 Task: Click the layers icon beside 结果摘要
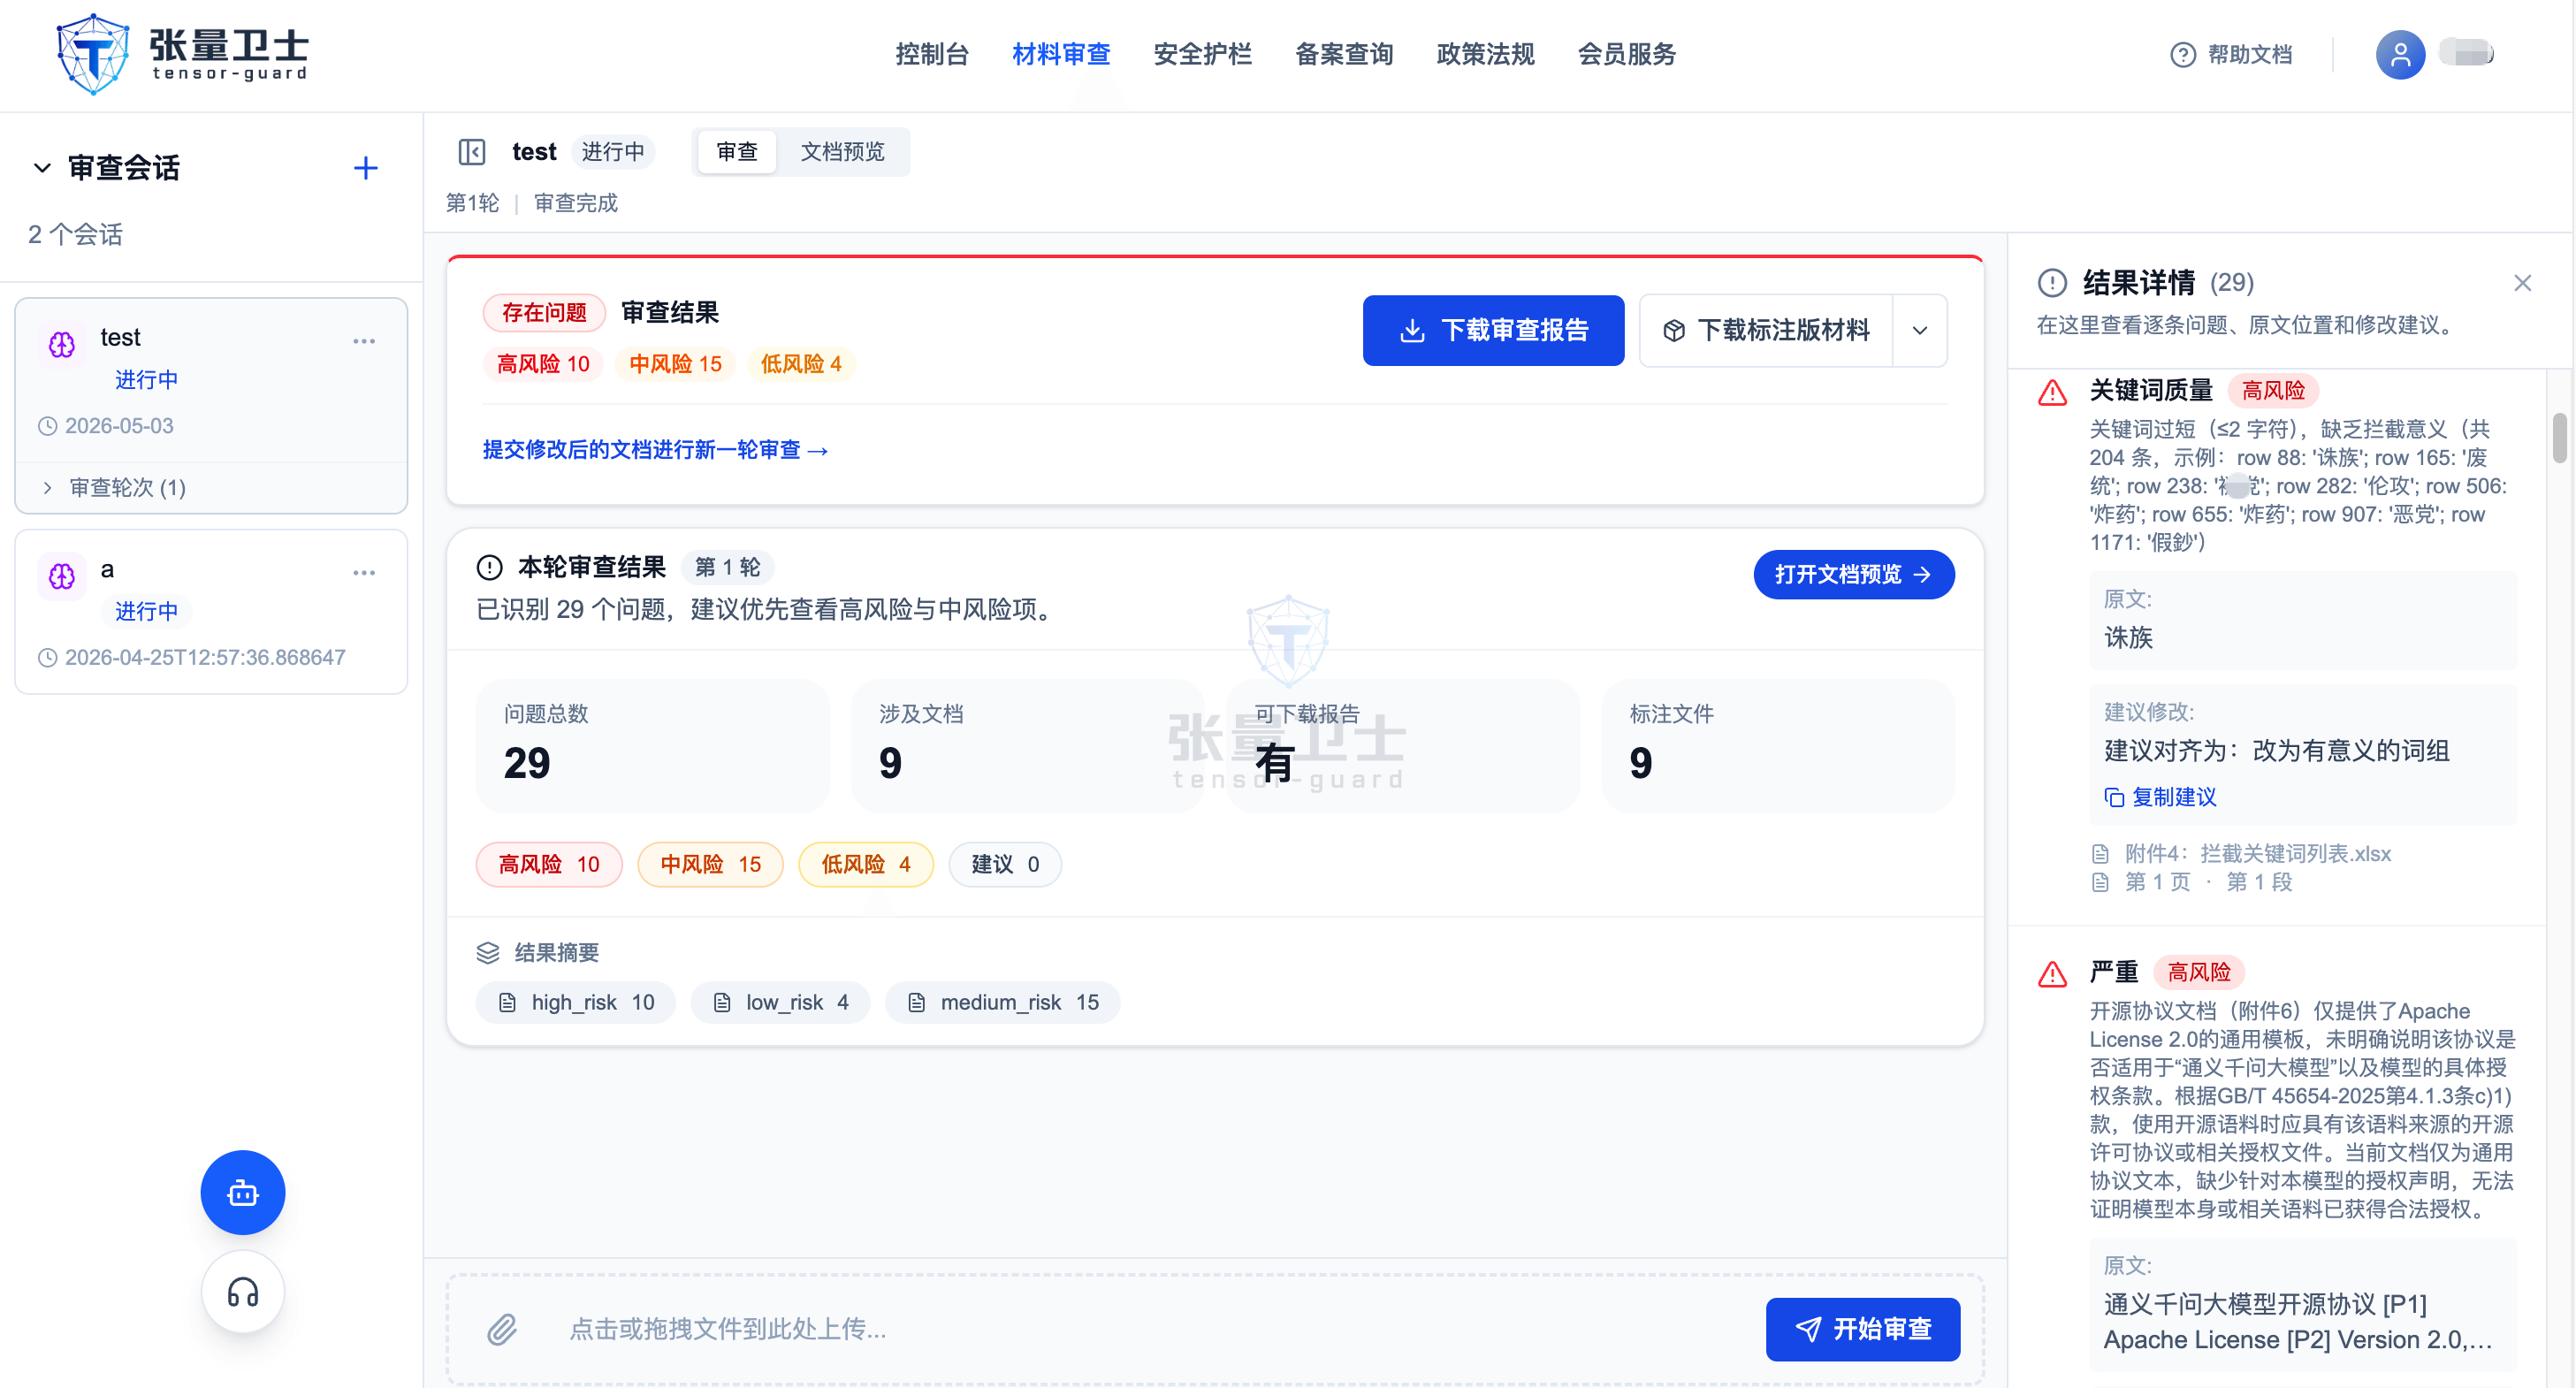[488, 952]
